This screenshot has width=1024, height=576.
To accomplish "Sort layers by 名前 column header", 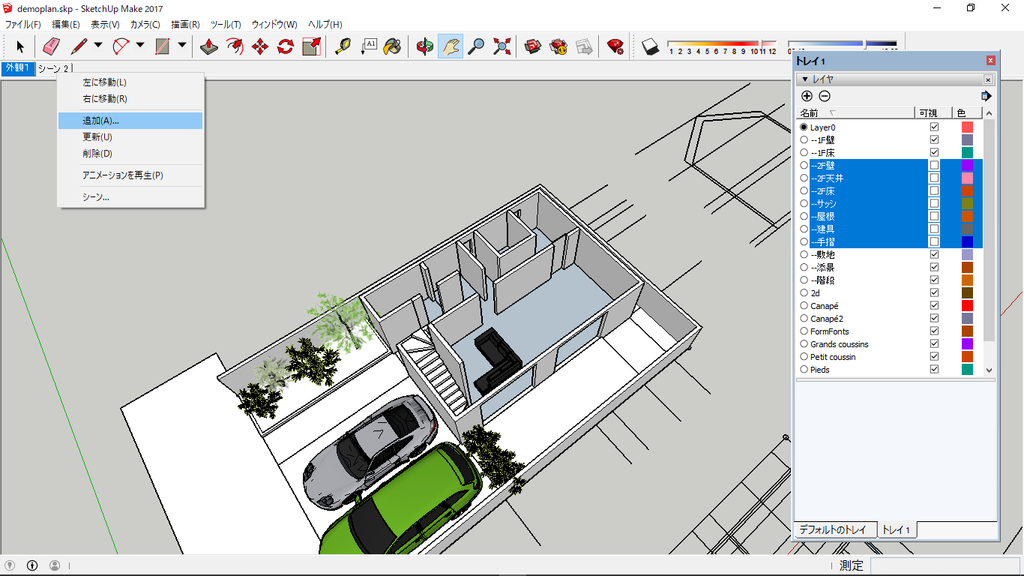I will click(856, 113).
